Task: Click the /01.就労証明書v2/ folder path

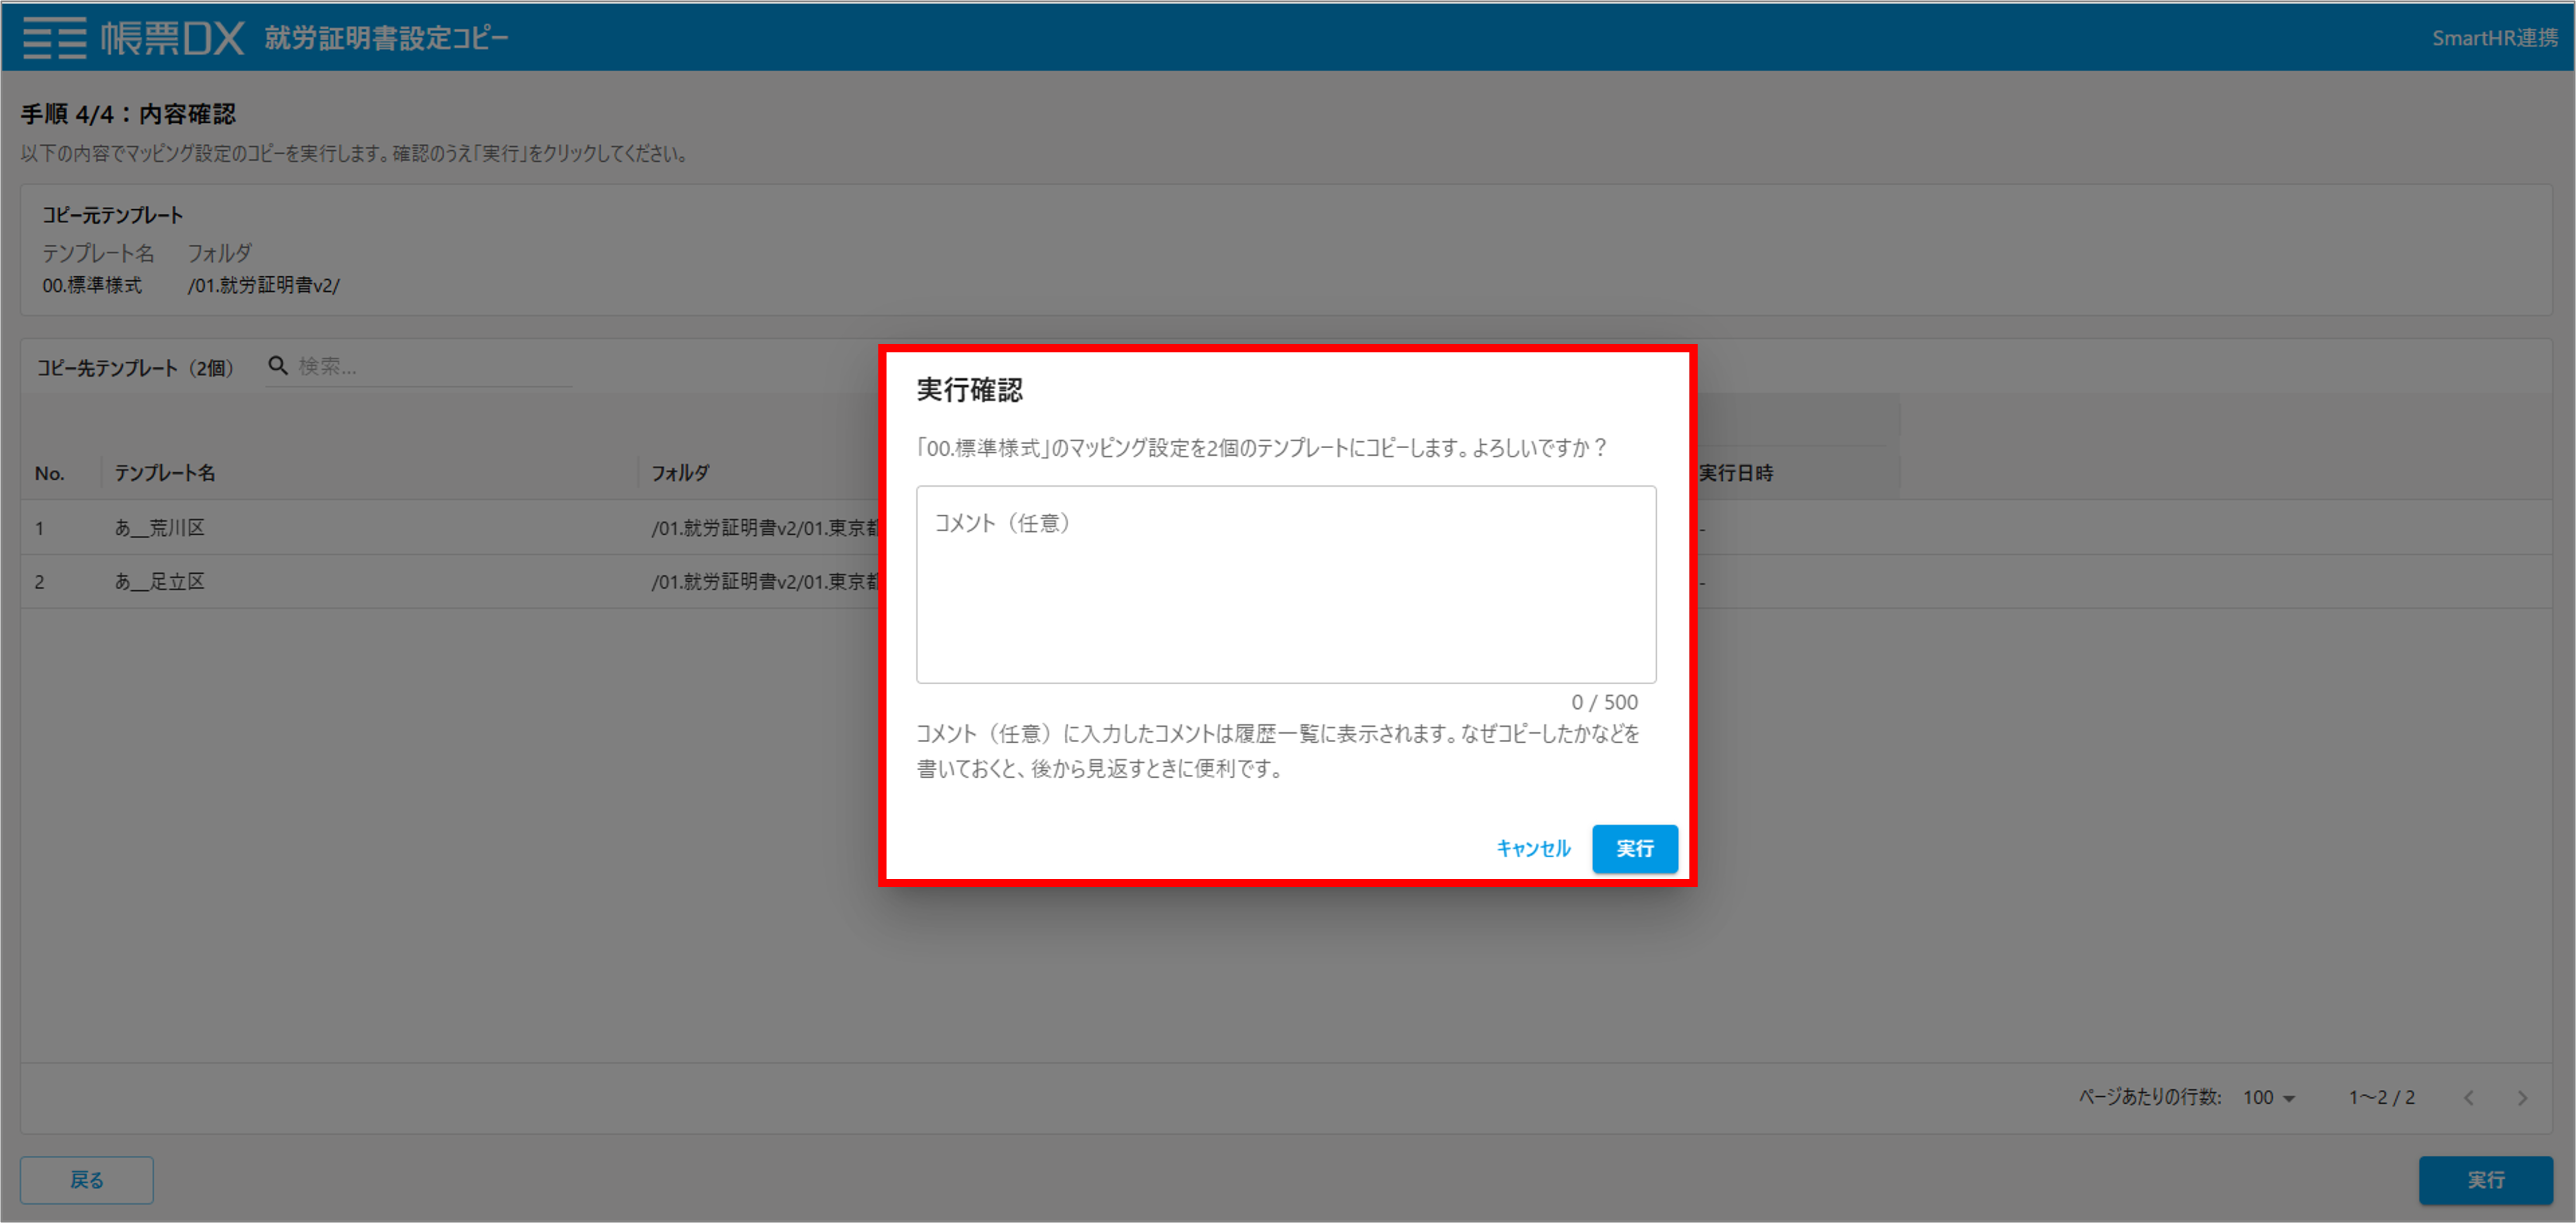Action: click(264, 286)
